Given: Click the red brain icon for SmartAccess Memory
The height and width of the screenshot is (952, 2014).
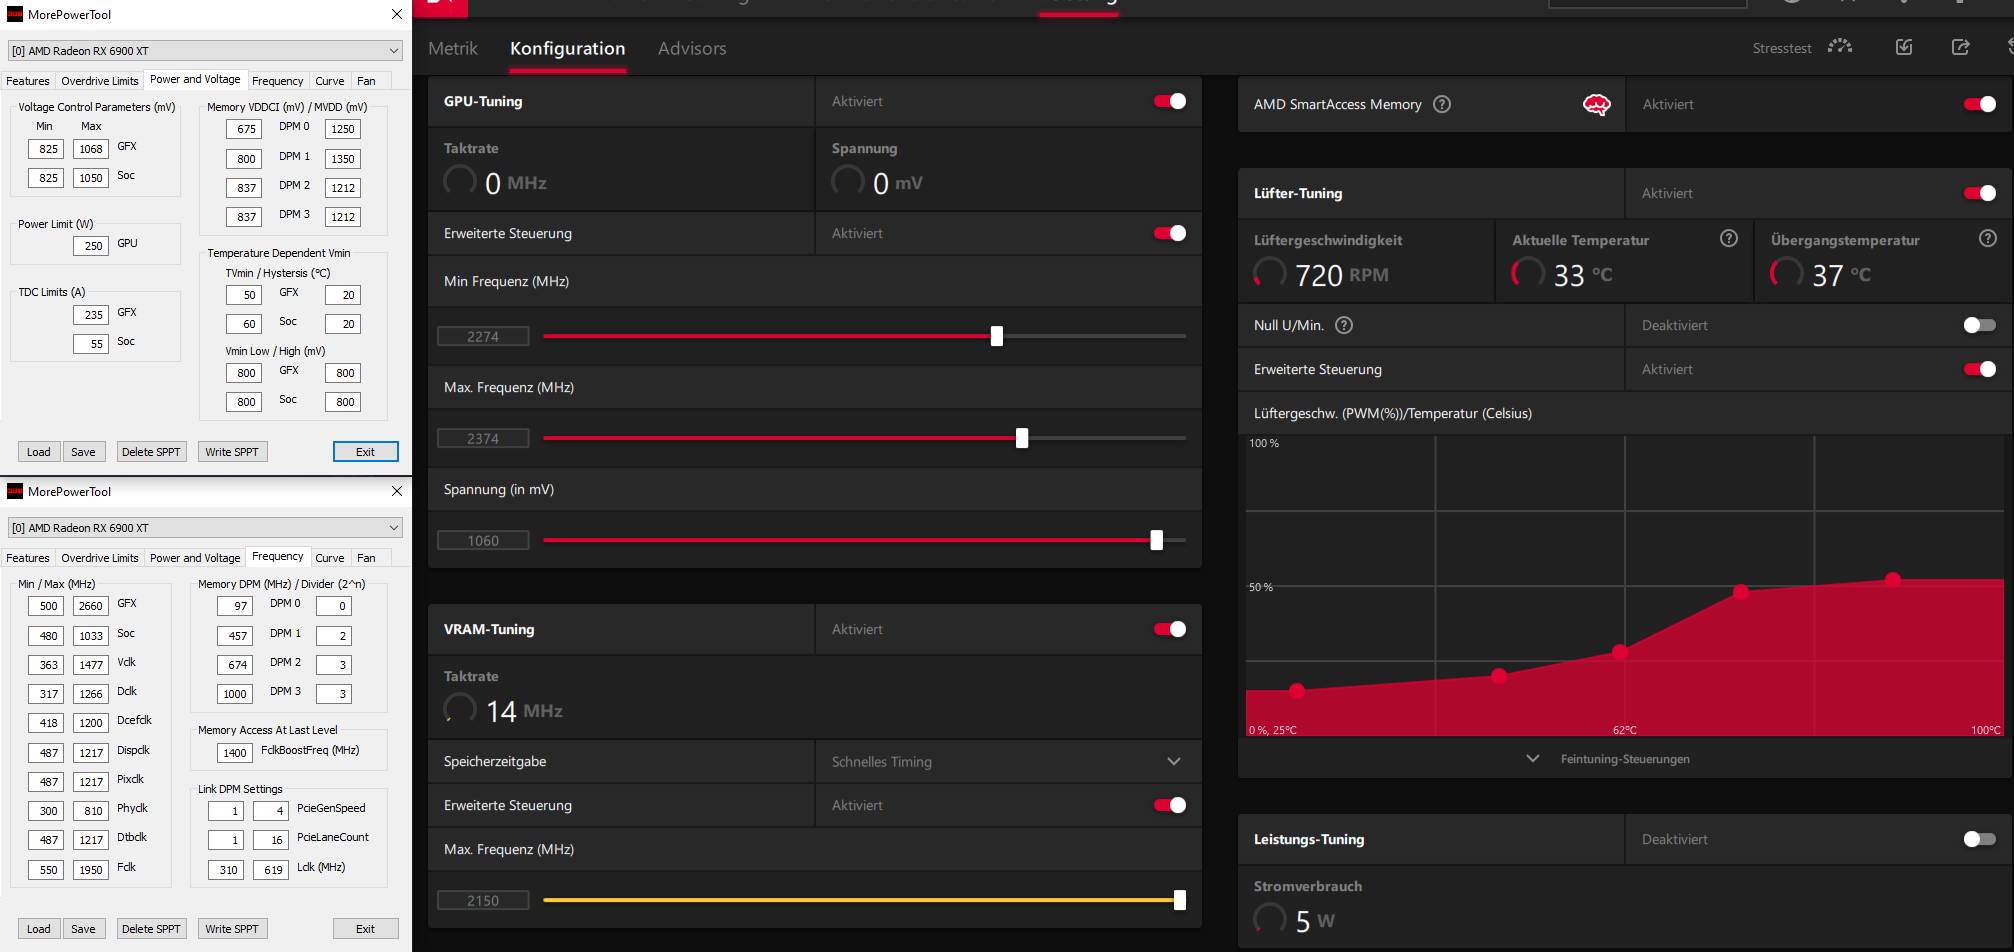Looking at the screenshot, I should [1597, 104].
